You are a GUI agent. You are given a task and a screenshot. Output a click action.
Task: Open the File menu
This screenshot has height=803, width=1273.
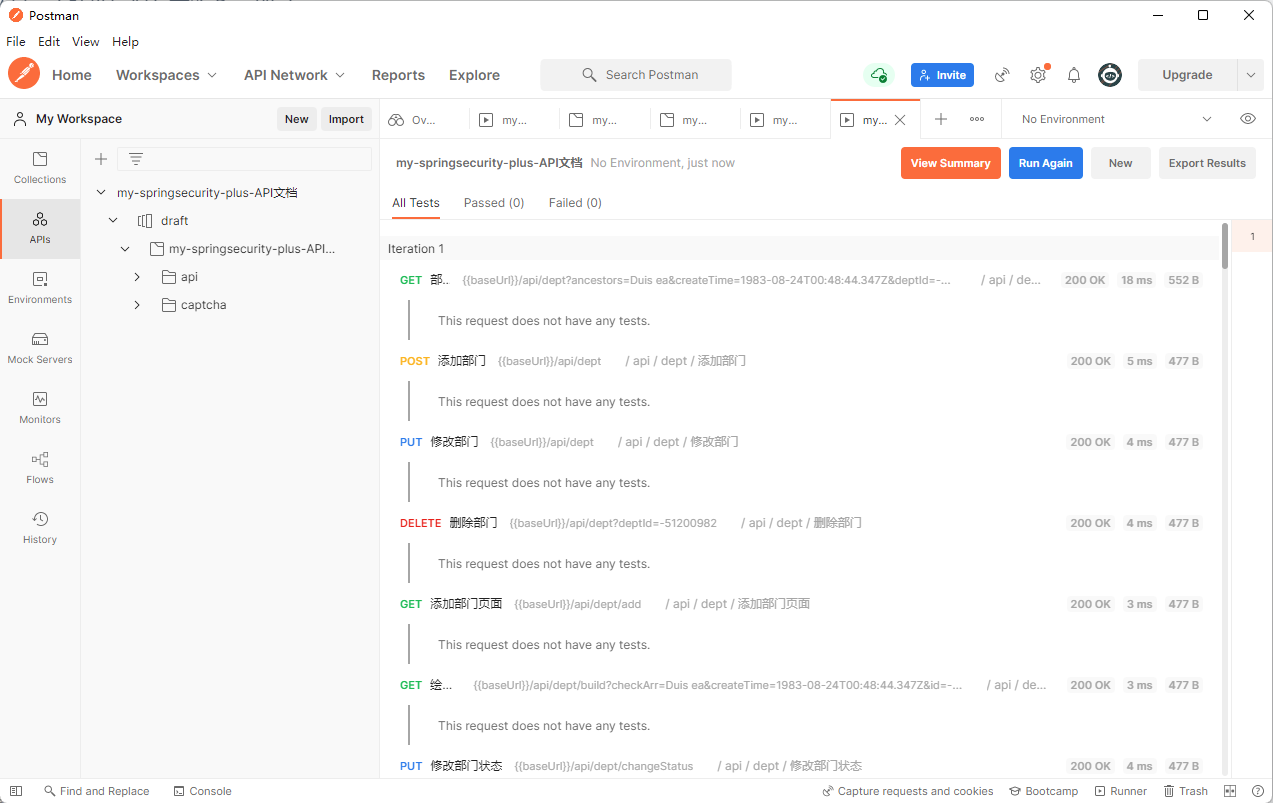coord(16,42)
